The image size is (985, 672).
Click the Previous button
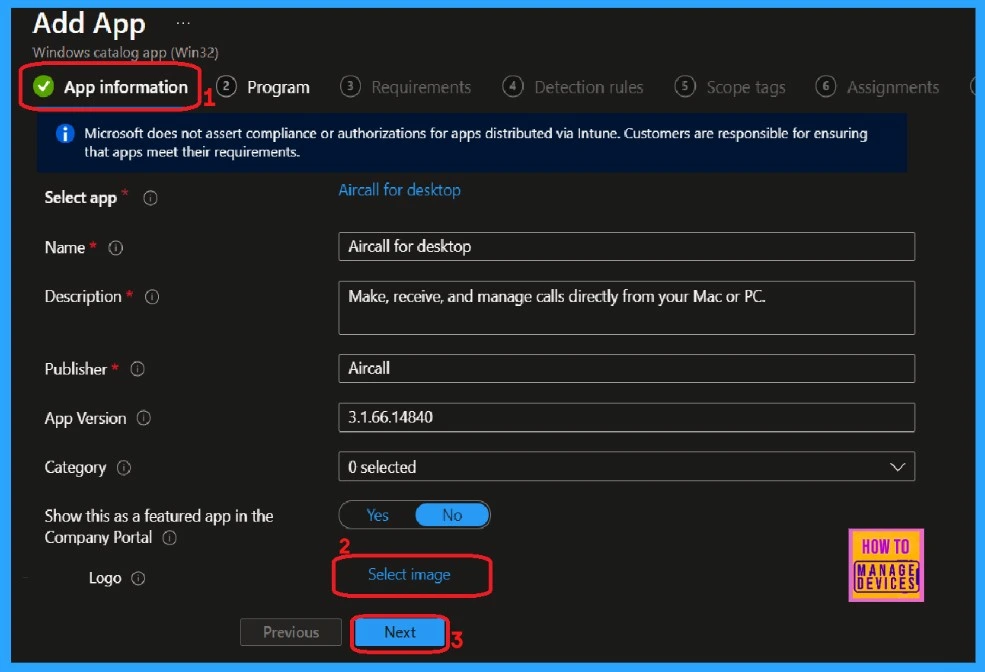click(x=291, y=632)
